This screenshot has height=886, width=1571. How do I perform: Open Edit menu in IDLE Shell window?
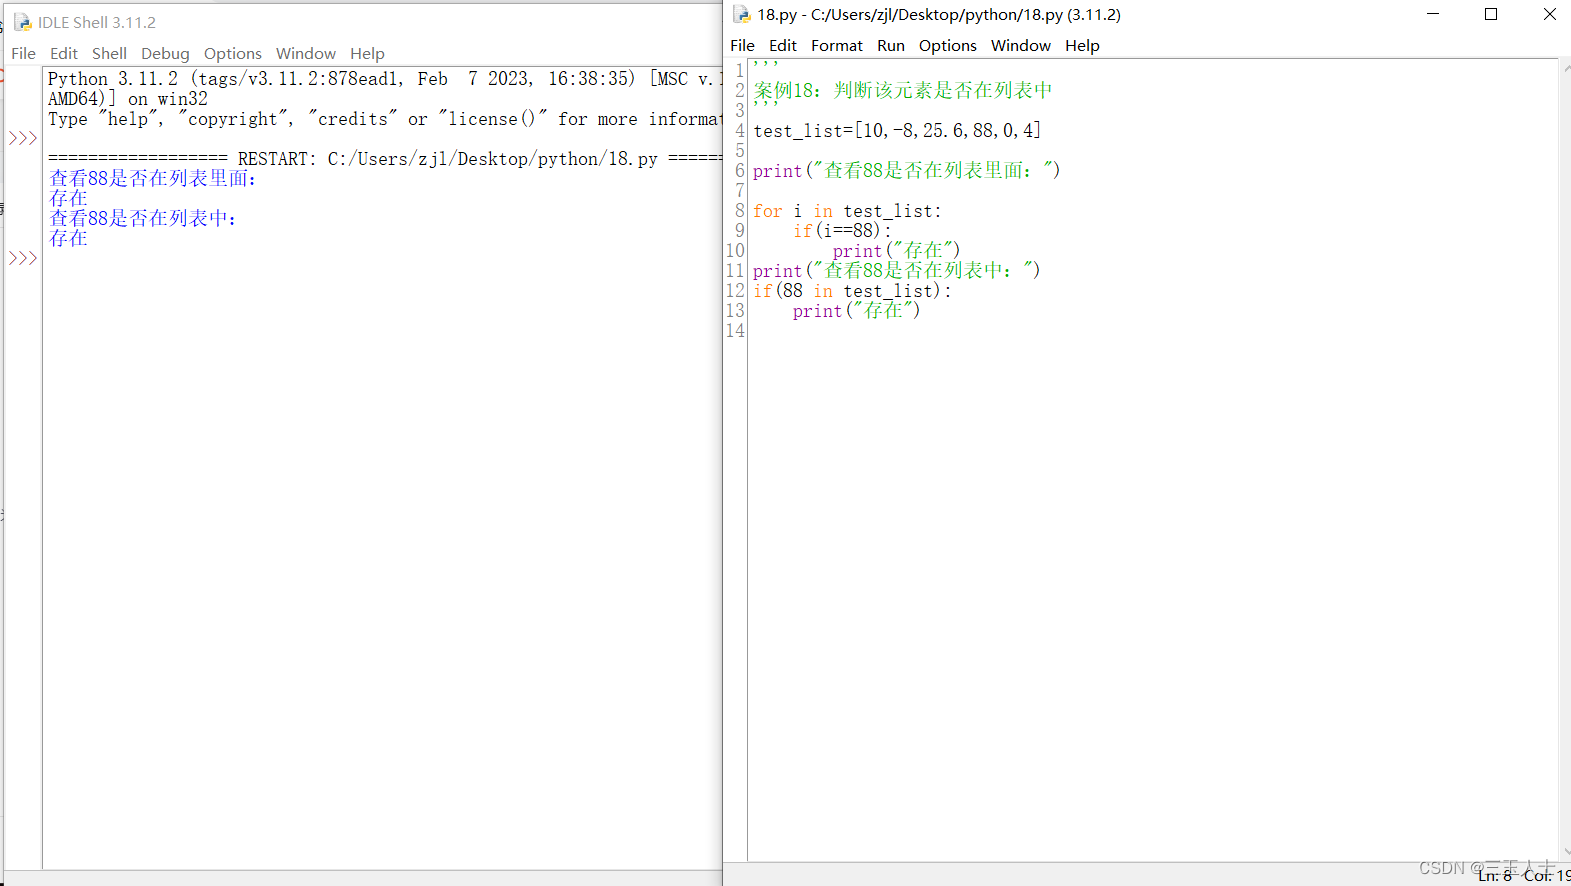64,53
